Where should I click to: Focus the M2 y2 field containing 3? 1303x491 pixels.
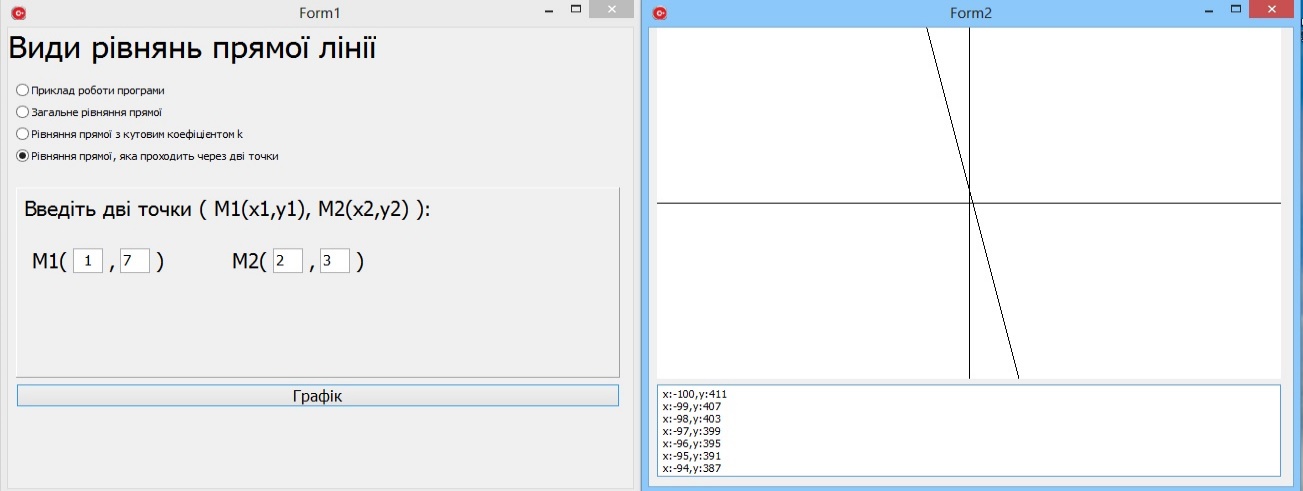click(x=335, y=261)
